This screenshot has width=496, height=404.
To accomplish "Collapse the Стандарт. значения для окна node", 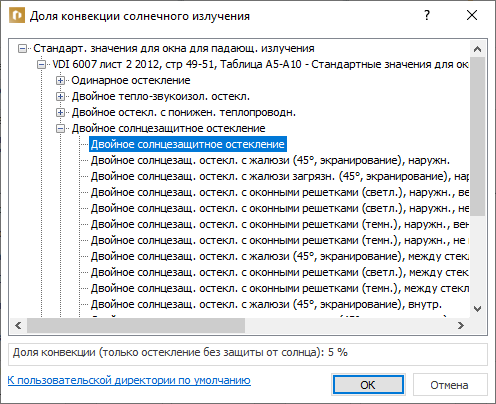I will pyautogui.click(x=22, y=49).
